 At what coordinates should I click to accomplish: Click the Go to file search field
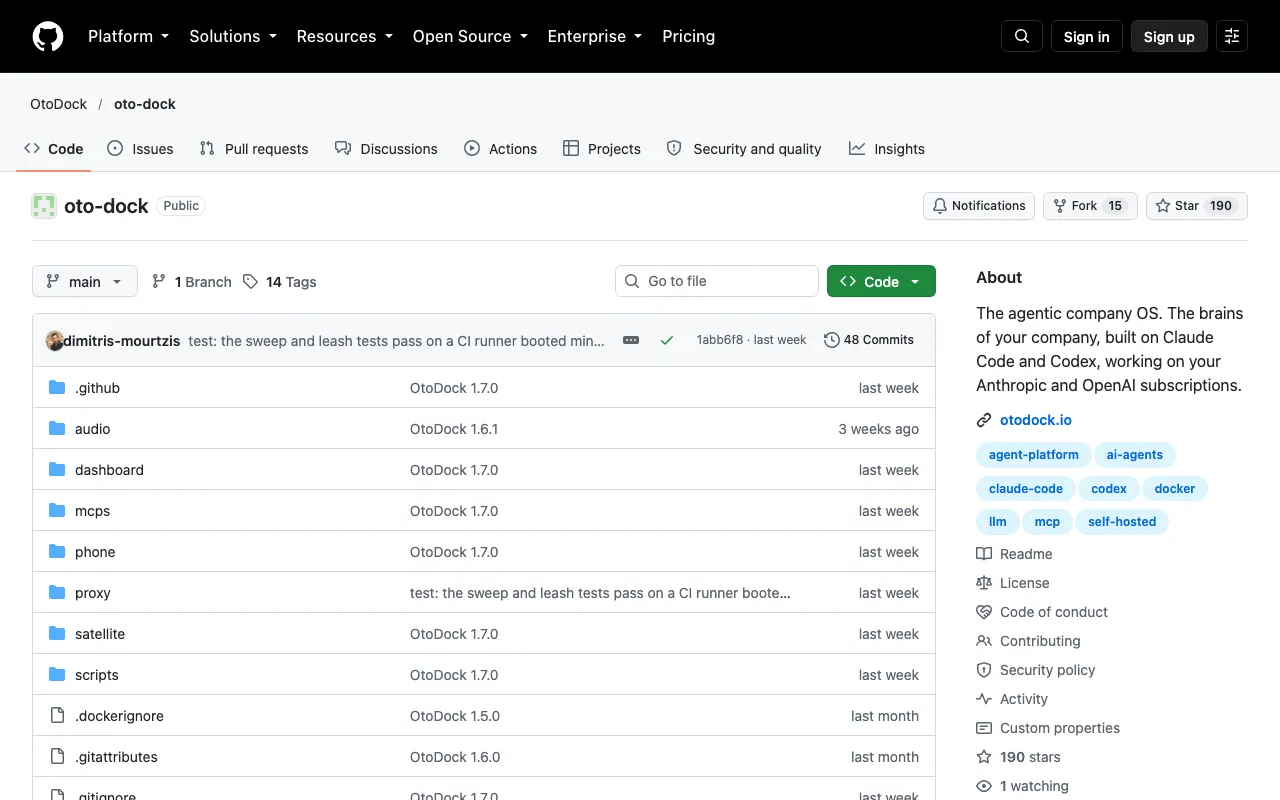pos(717,281)
